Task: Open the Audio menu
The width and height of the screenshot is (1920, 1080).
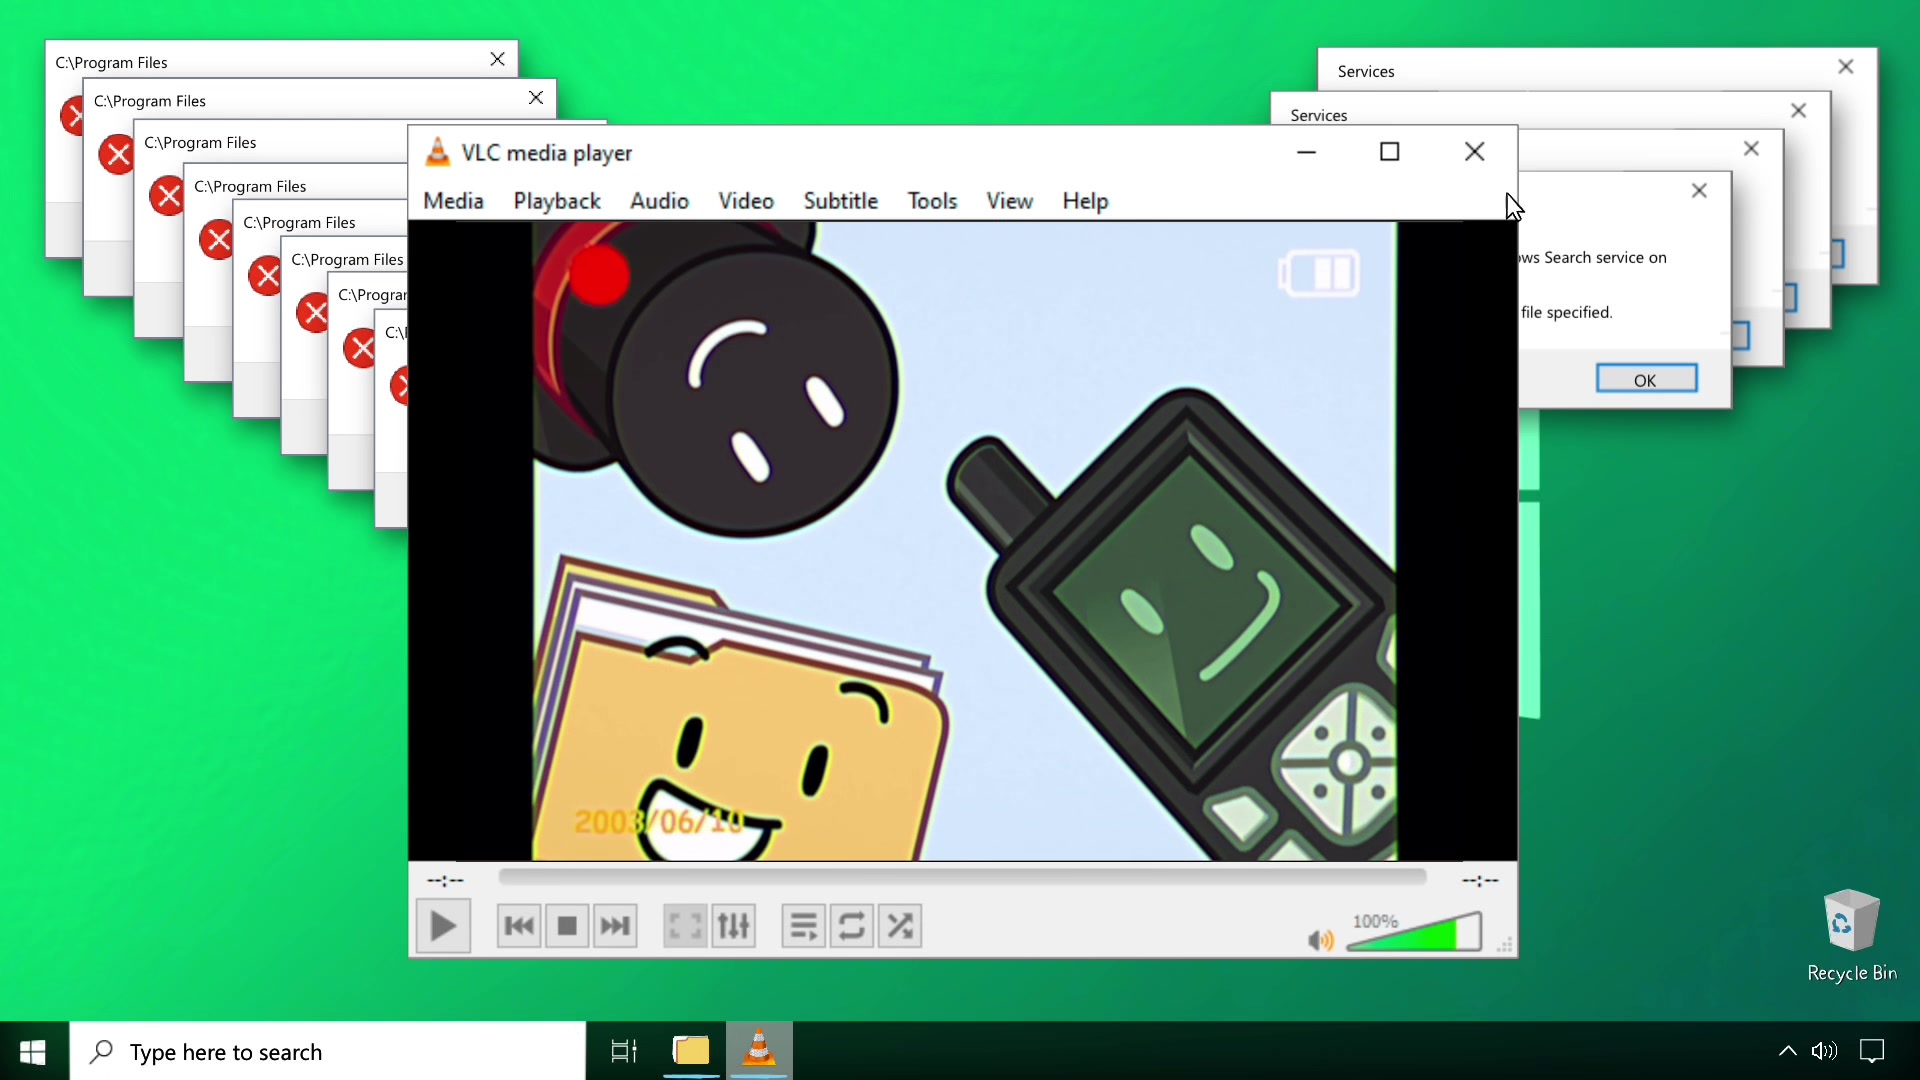Action: point(659,201)
